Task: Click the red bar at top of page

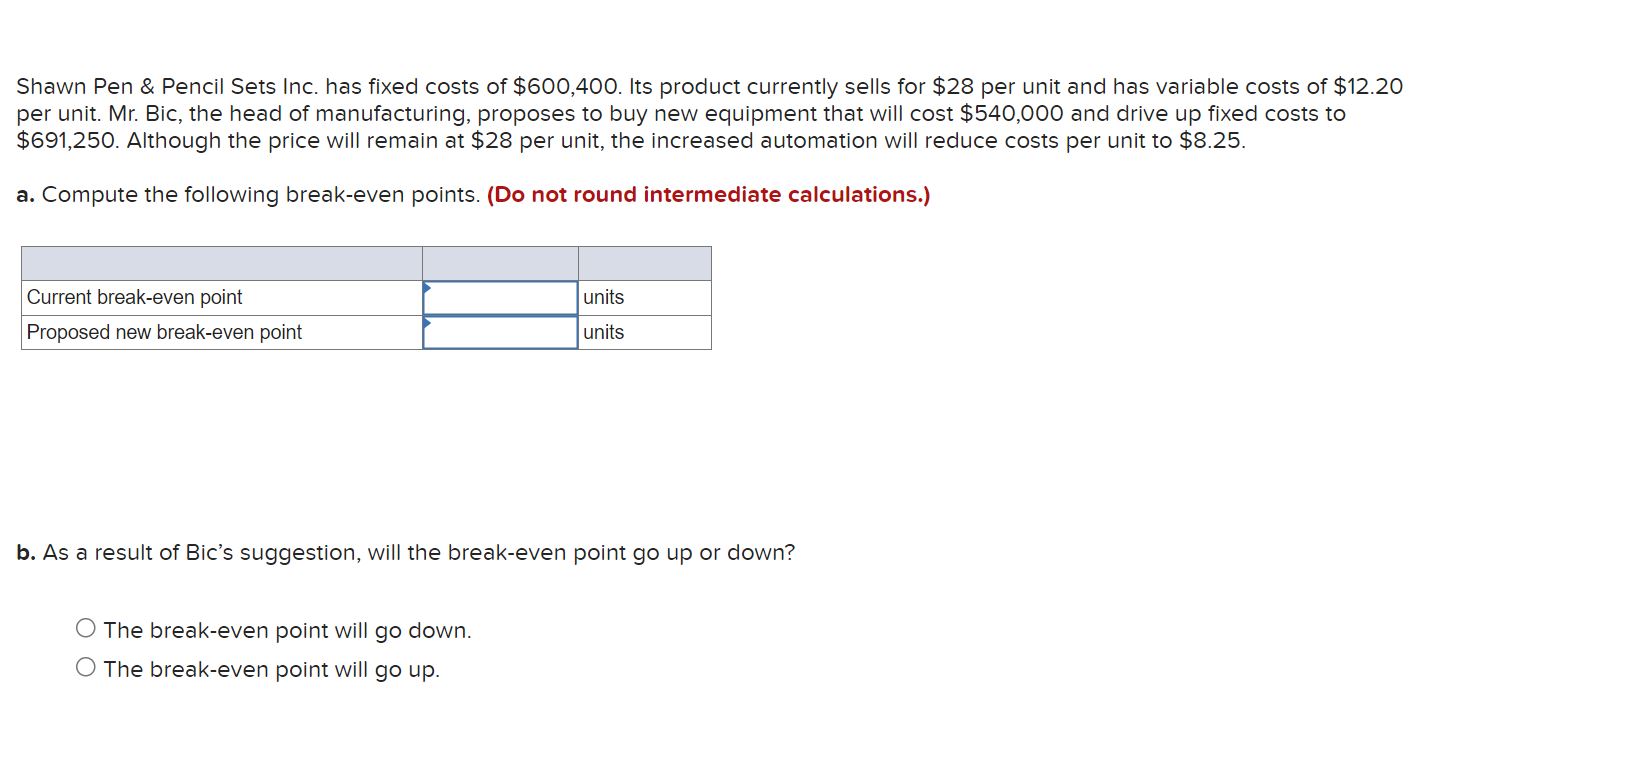Action: click(x=825, y=8)
